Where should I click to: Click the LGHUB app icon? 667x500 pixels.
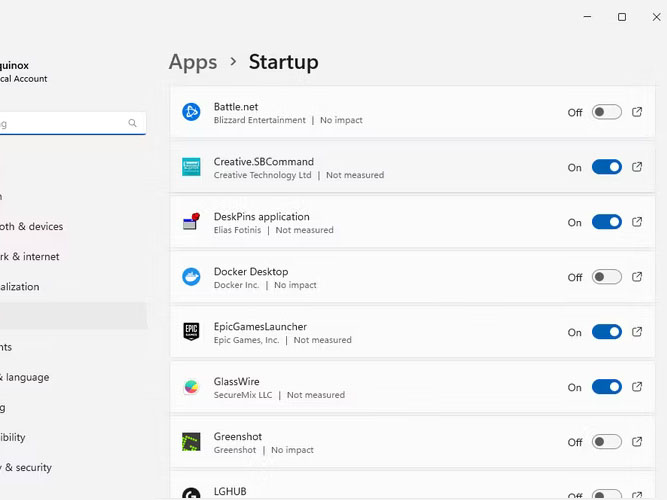pos(191,494)
